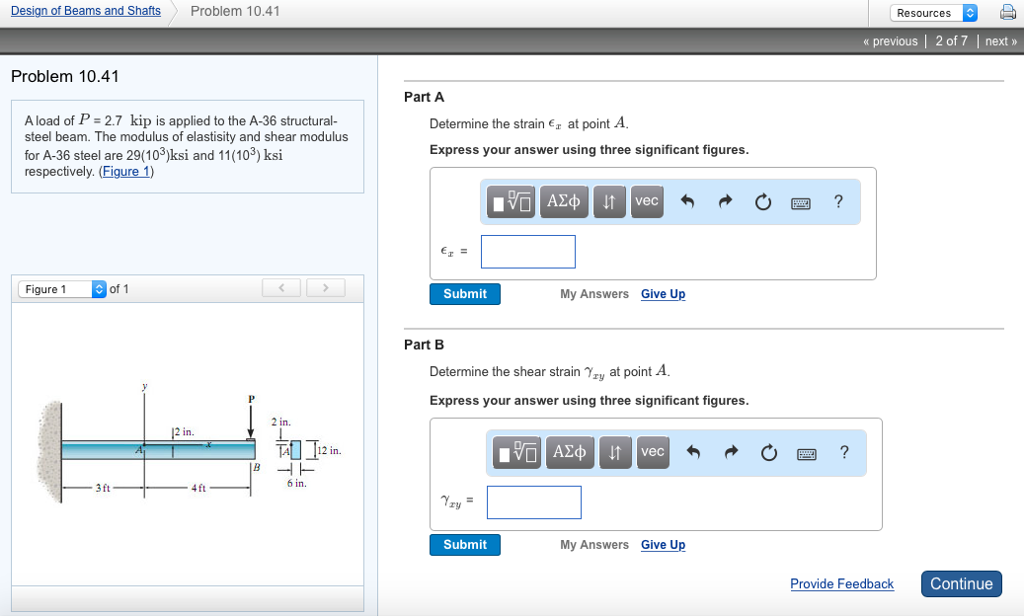
Task: Click subscript/superscript arrows button in Part A
Action: coord(609,201)
